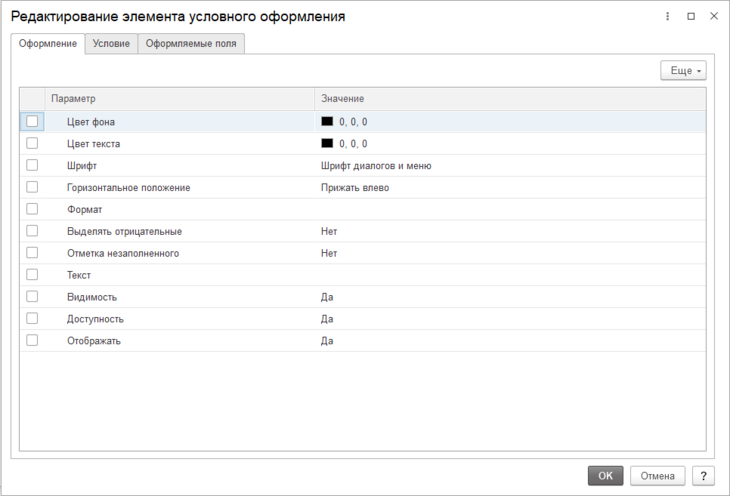This screenshot has height=496, width=730.
Task: Enable the Цвет фона checkbox
Action: coord(33,121)
